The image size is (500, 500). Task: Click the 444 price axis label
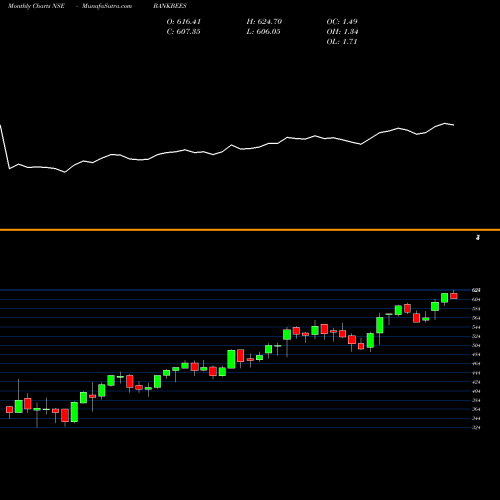[x=476, y=373]
